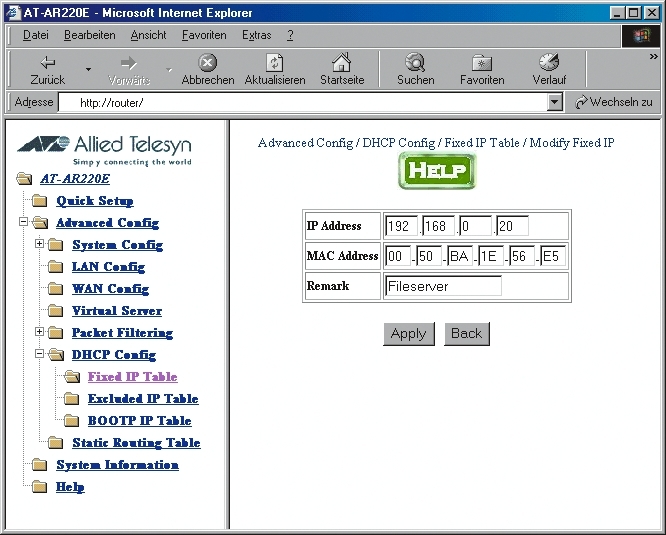Open the Static Routing Table link
666x535 pixels.
pos(136,443)
